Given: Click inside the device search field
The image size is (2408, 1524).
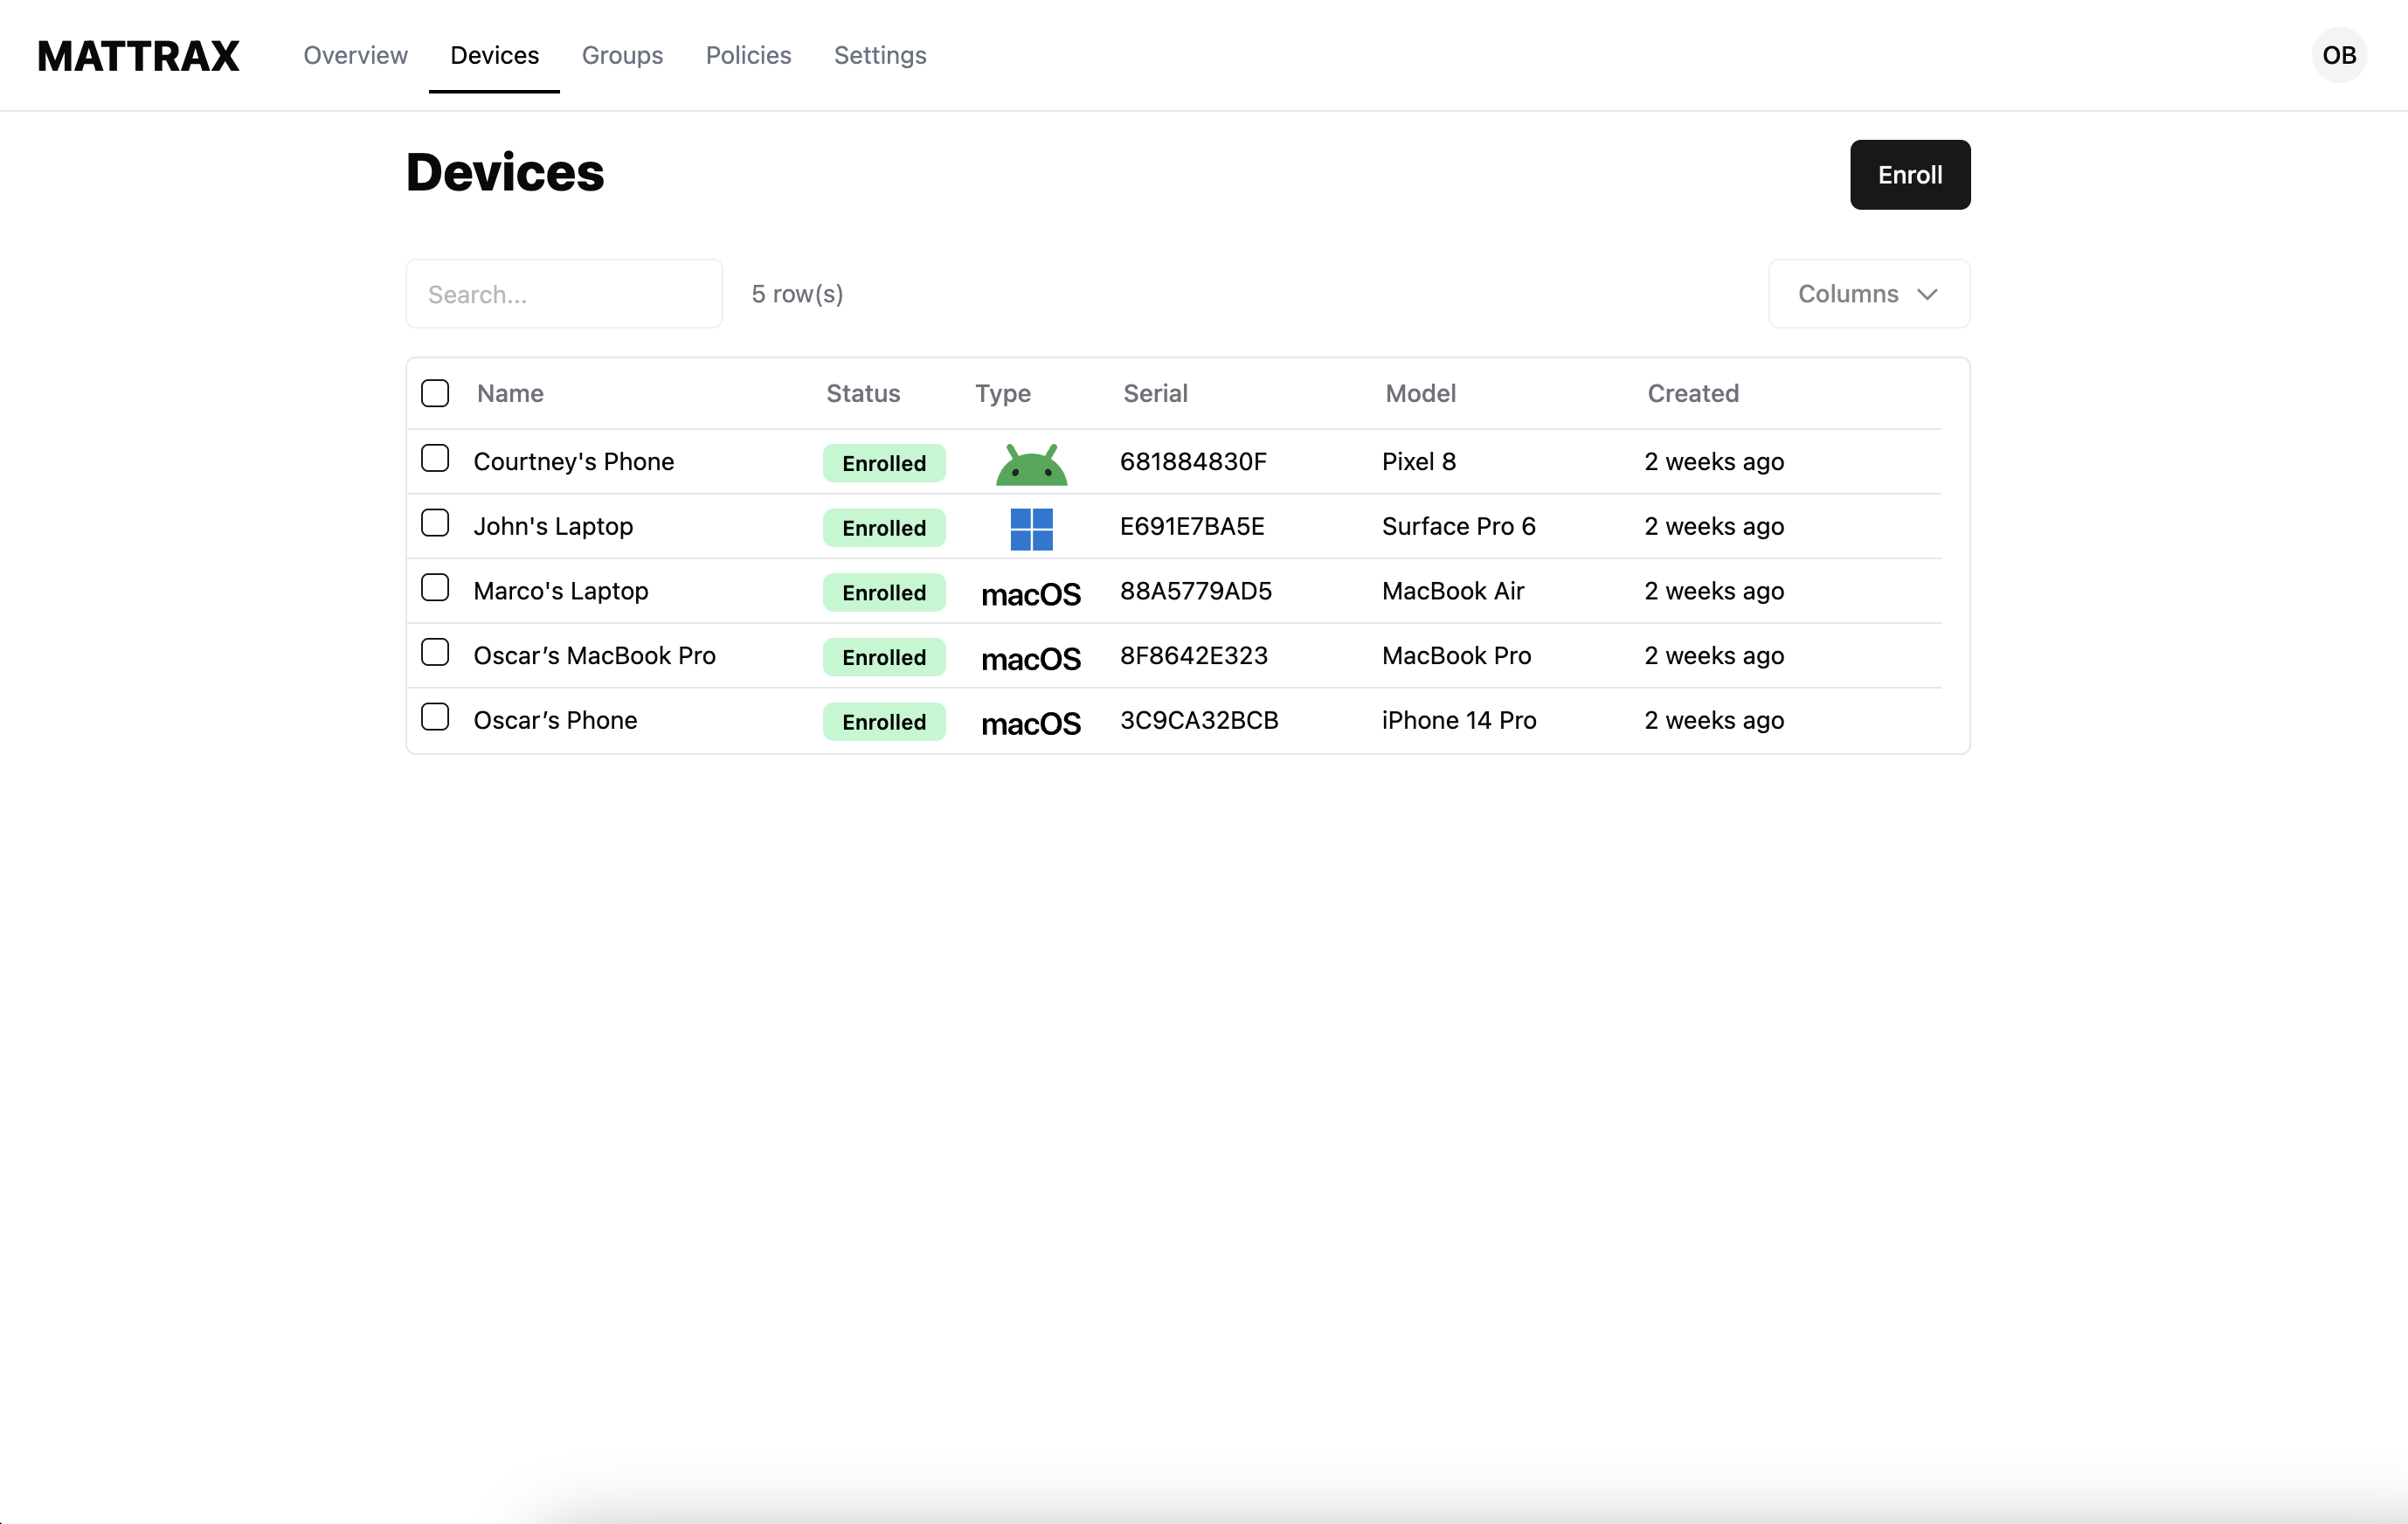Looking at the screenshot, I should point(563,294).
